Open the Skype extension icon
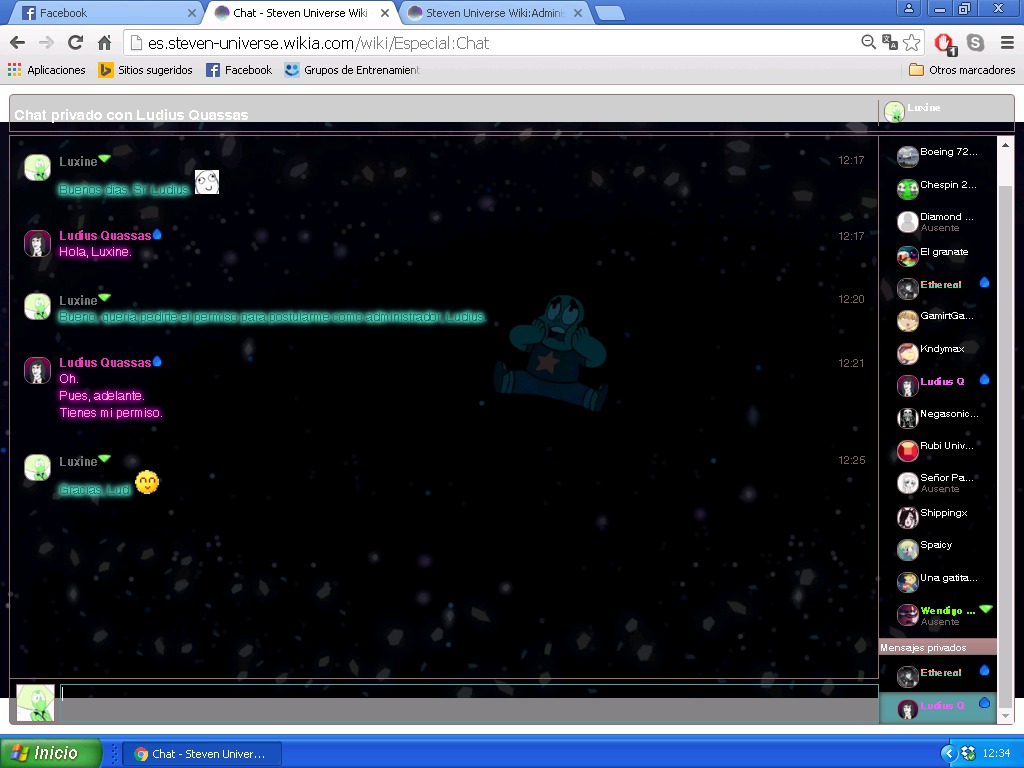Image resolution: width=1024 pixels, height=768 pixels. [975, 43]
